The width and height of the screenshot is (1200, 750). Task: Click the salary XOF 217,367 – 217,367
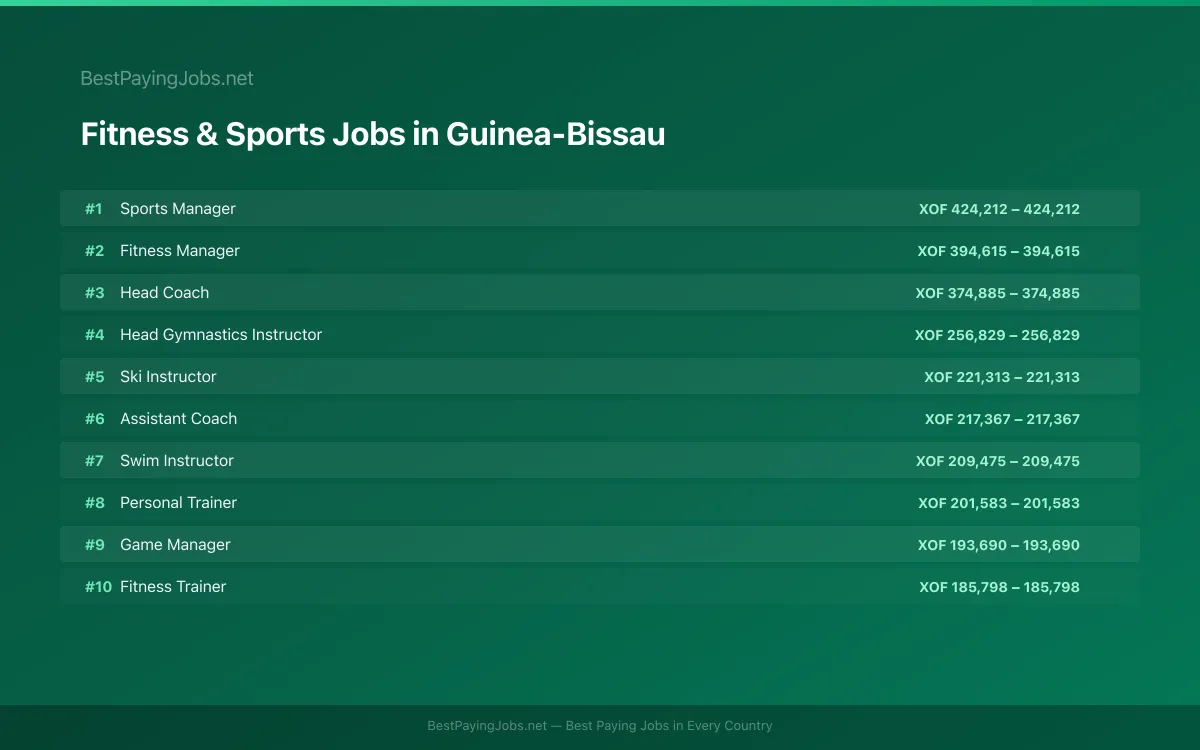1002,419
